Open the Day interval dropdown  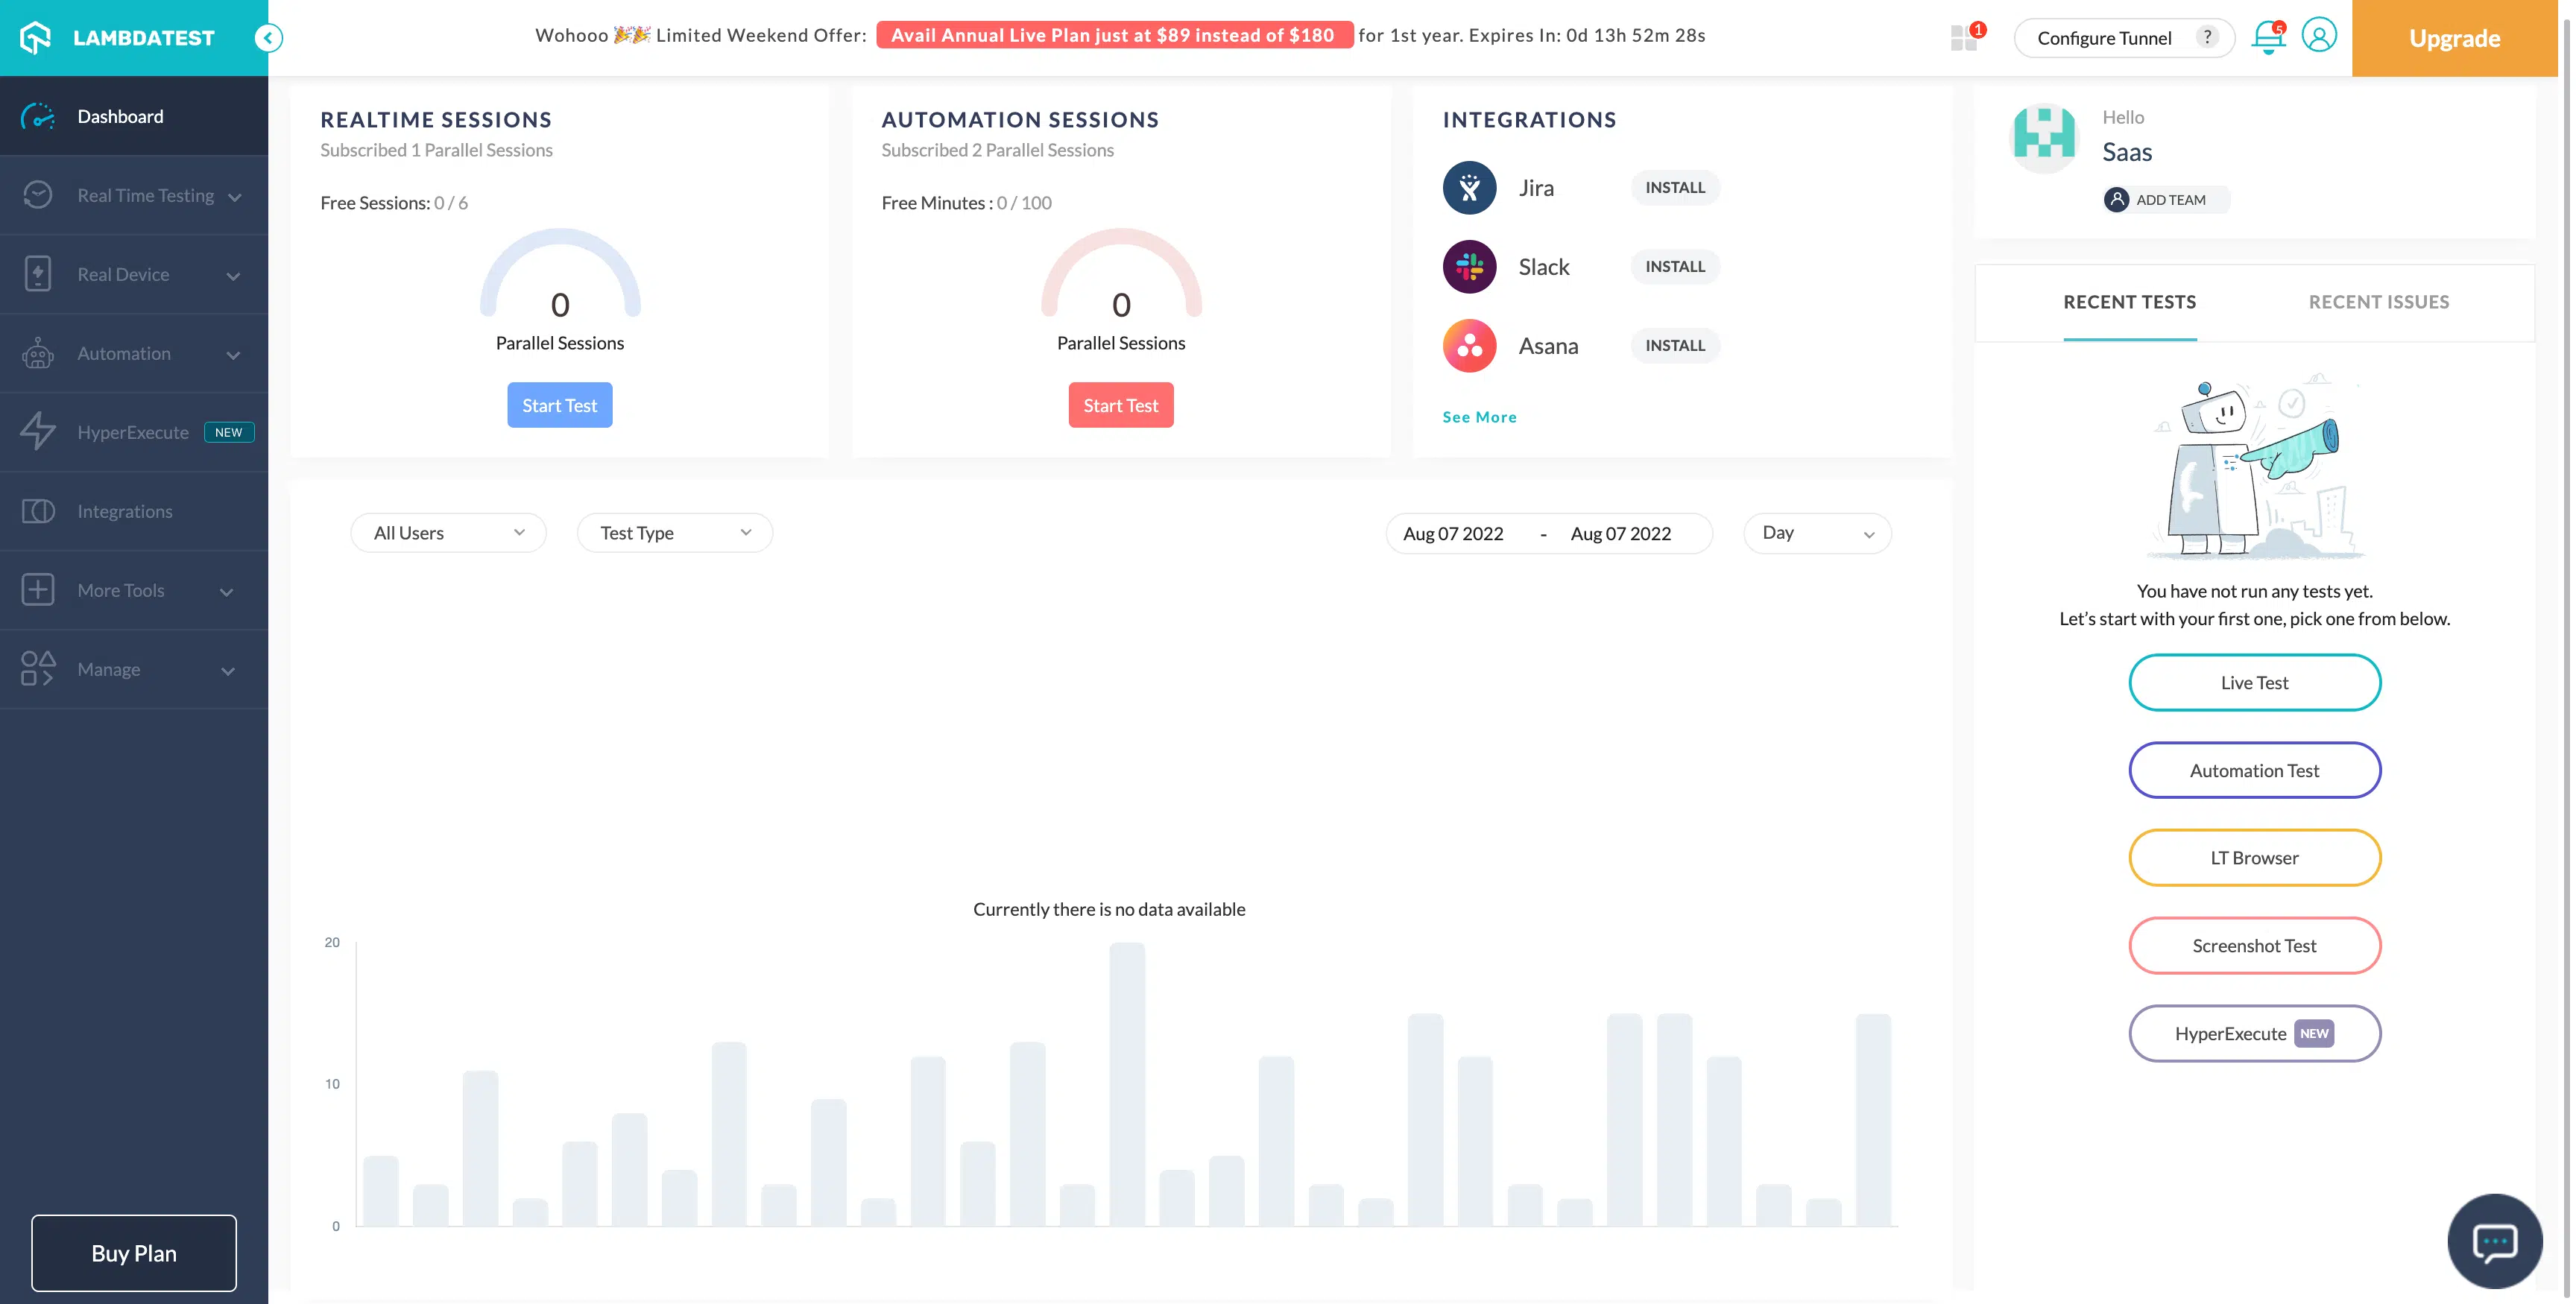(1817, 533)
